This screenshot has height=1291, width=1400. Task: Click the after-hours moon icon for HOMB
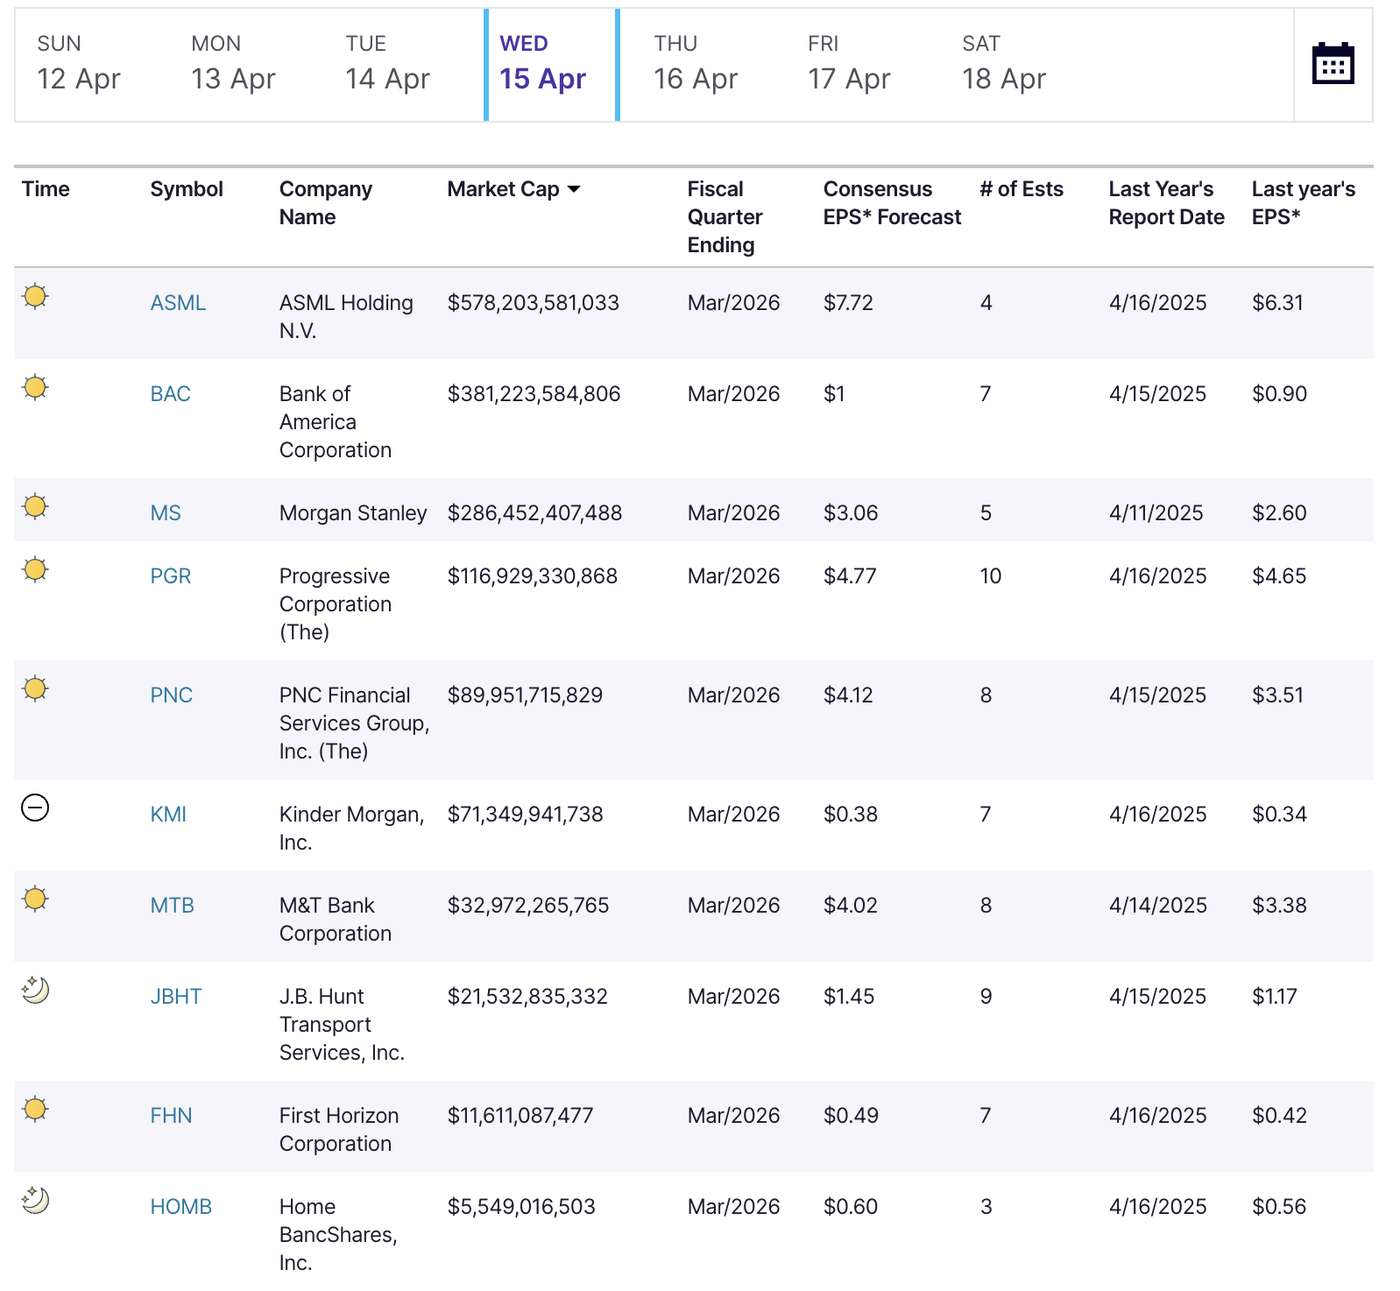(35, 1200)
